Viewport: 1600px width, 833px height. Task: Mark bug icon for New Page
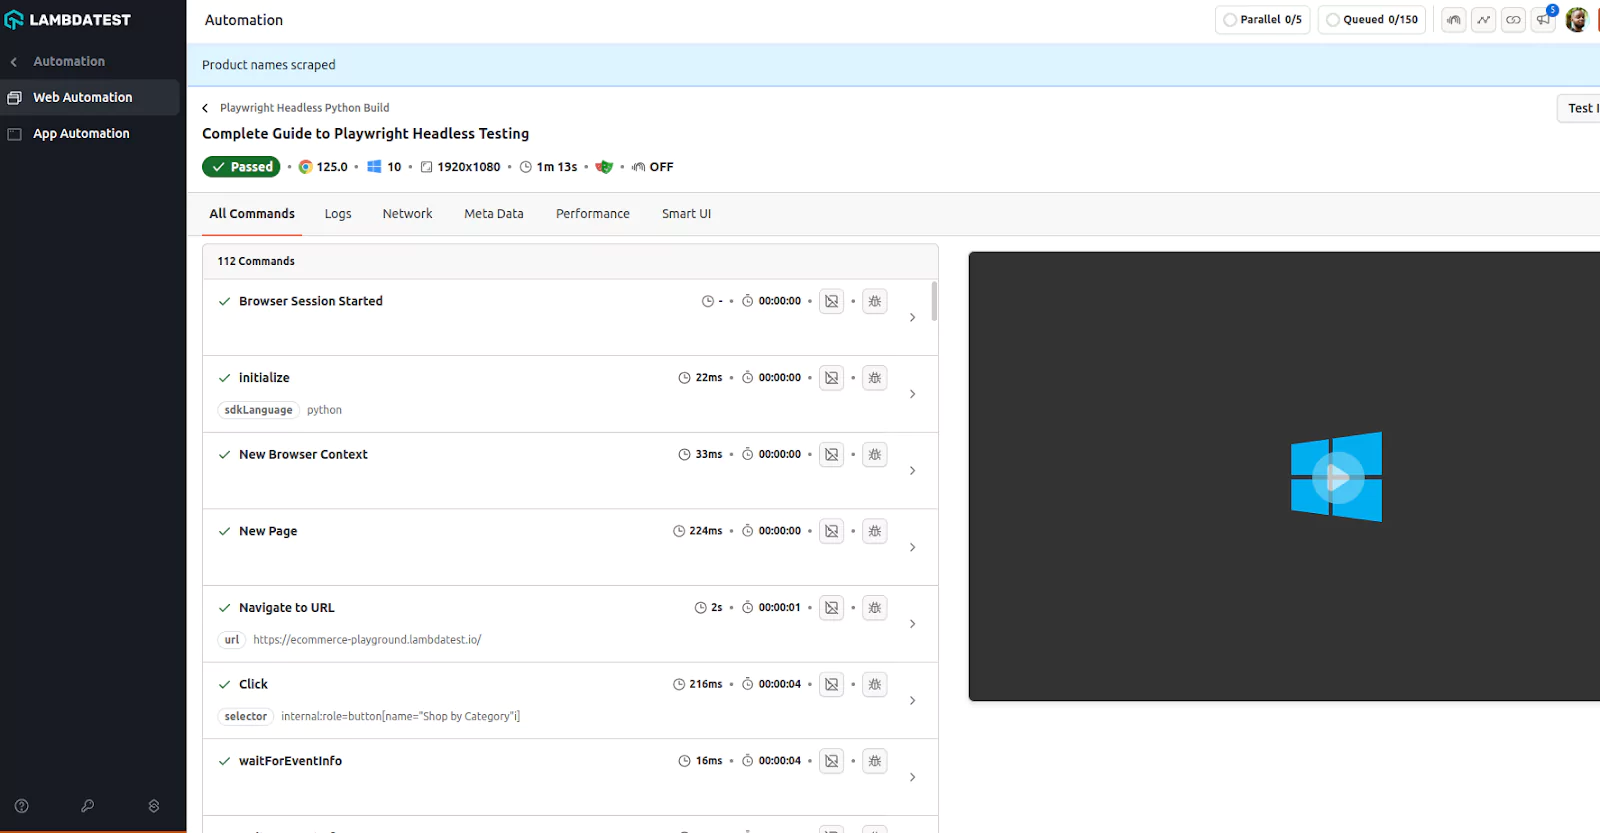pos(875,531)
